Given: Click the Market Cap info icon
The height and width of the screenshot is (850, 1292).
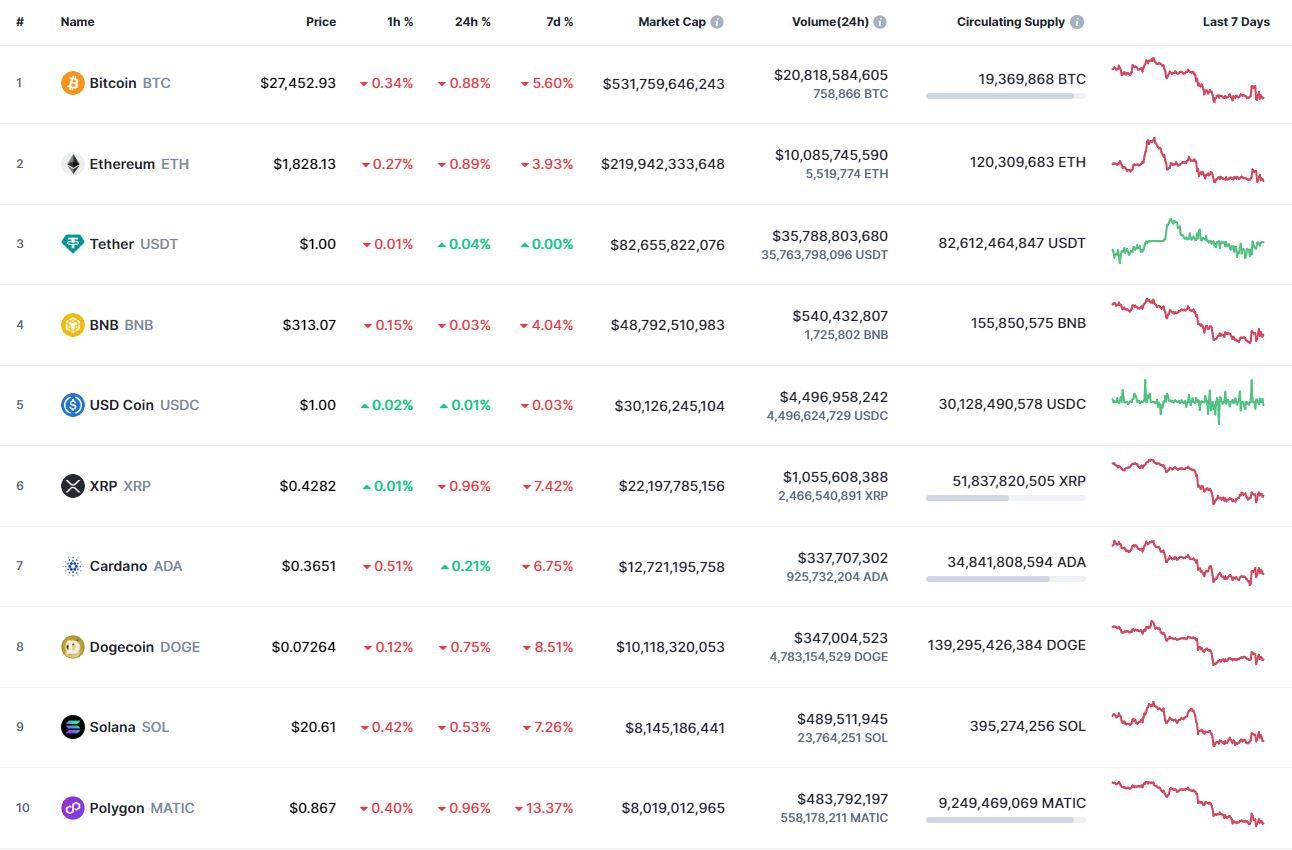Looking at the screenshot, I should 717,22.
